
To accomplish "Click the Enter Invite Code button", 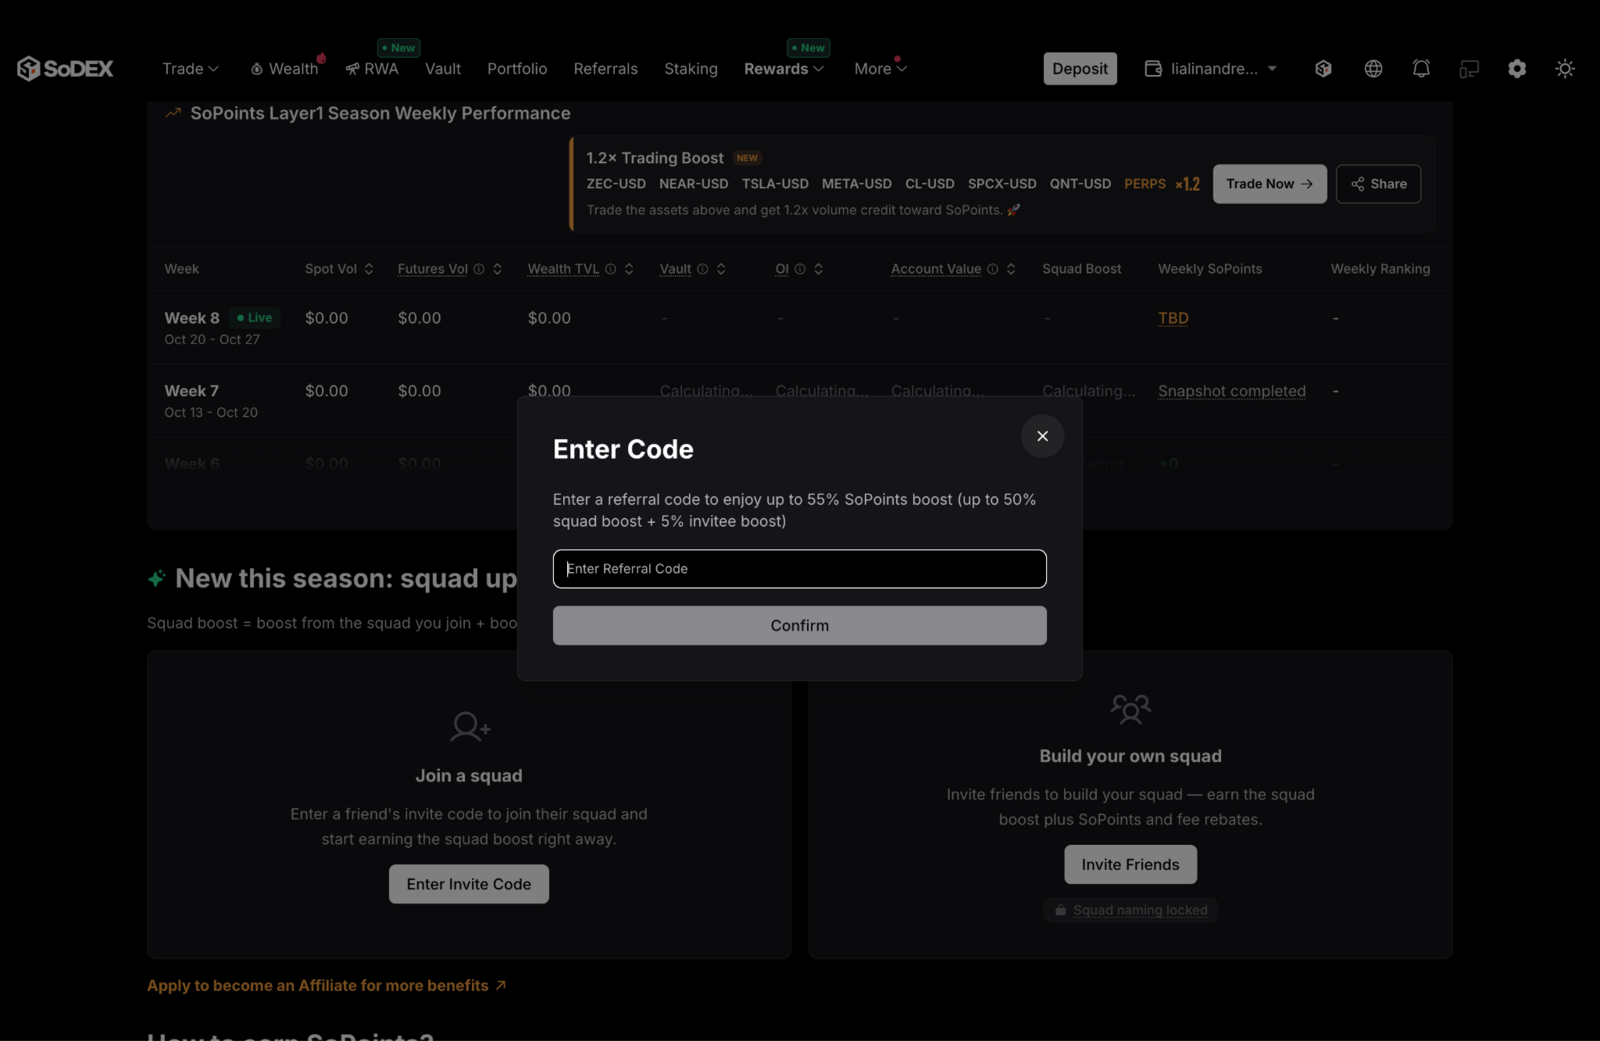I will (469, 884).
